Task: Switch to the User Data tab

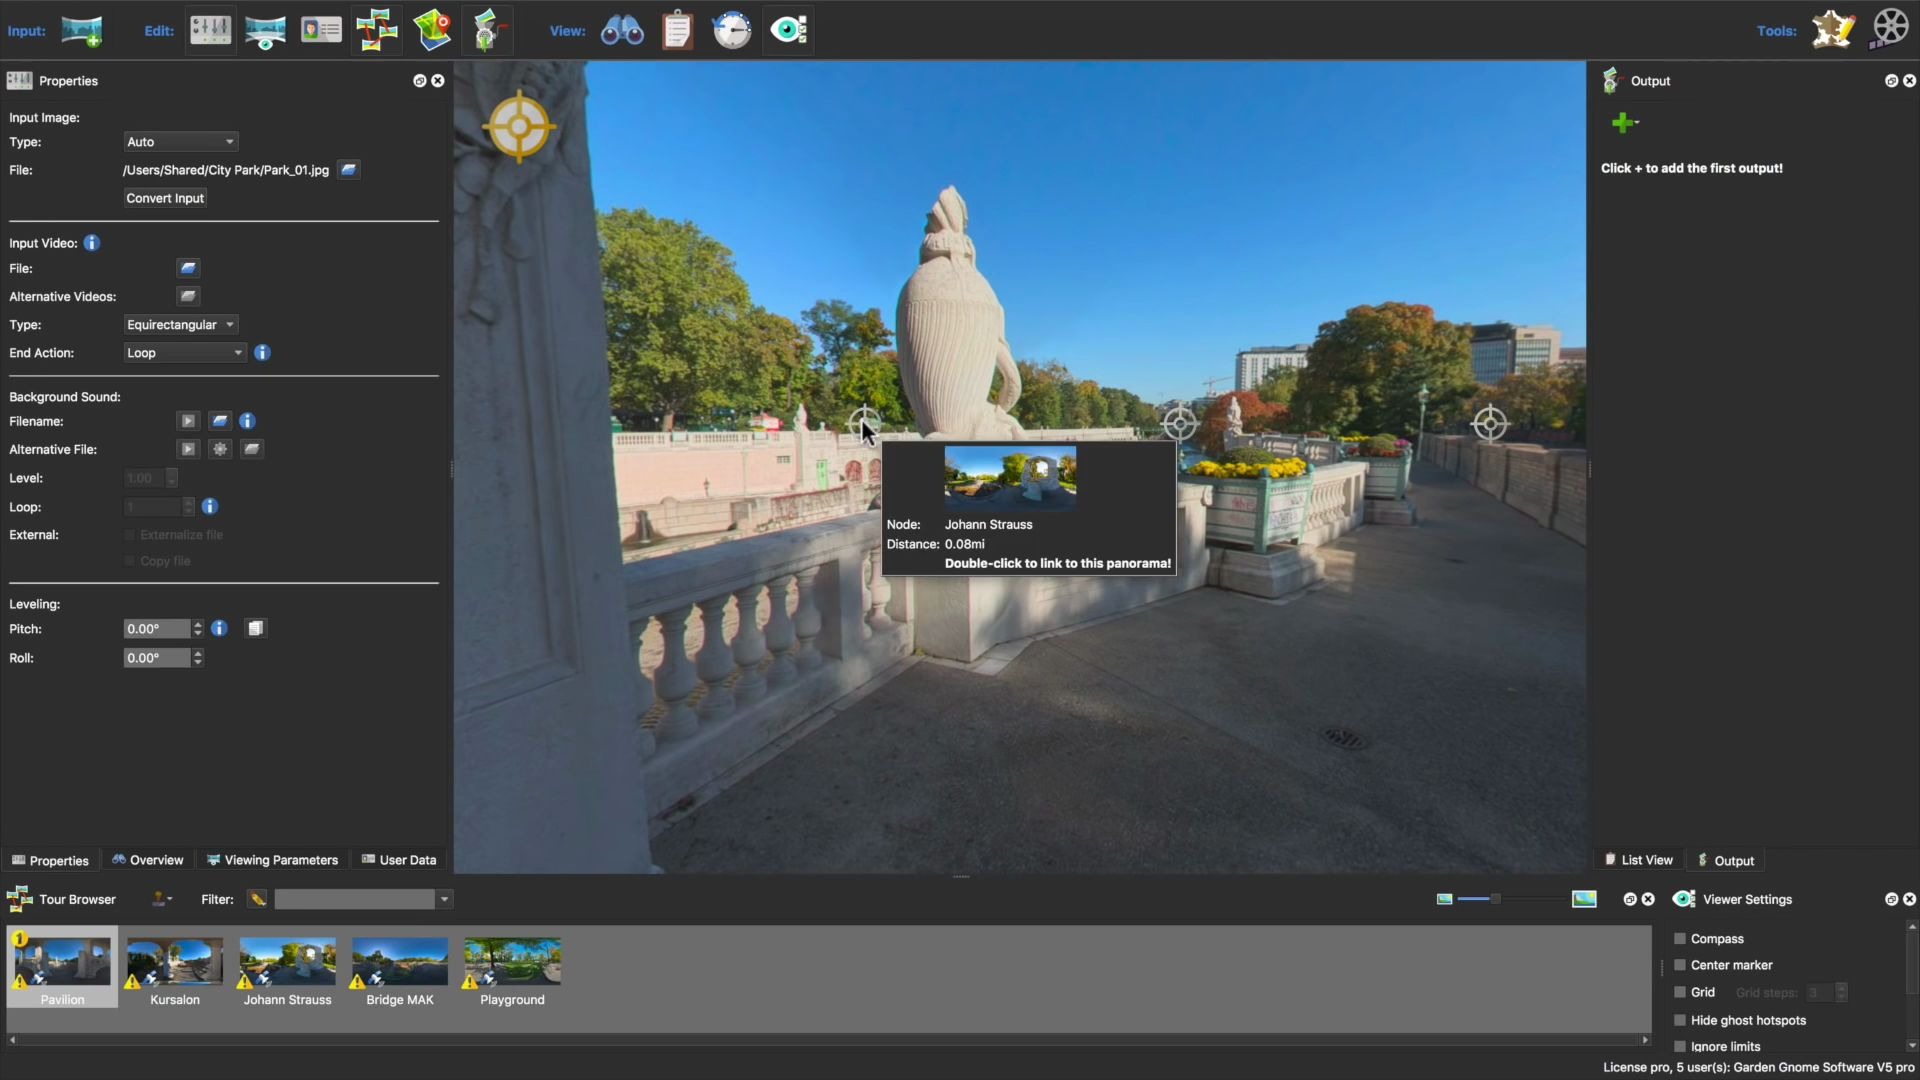Action: 399,860
